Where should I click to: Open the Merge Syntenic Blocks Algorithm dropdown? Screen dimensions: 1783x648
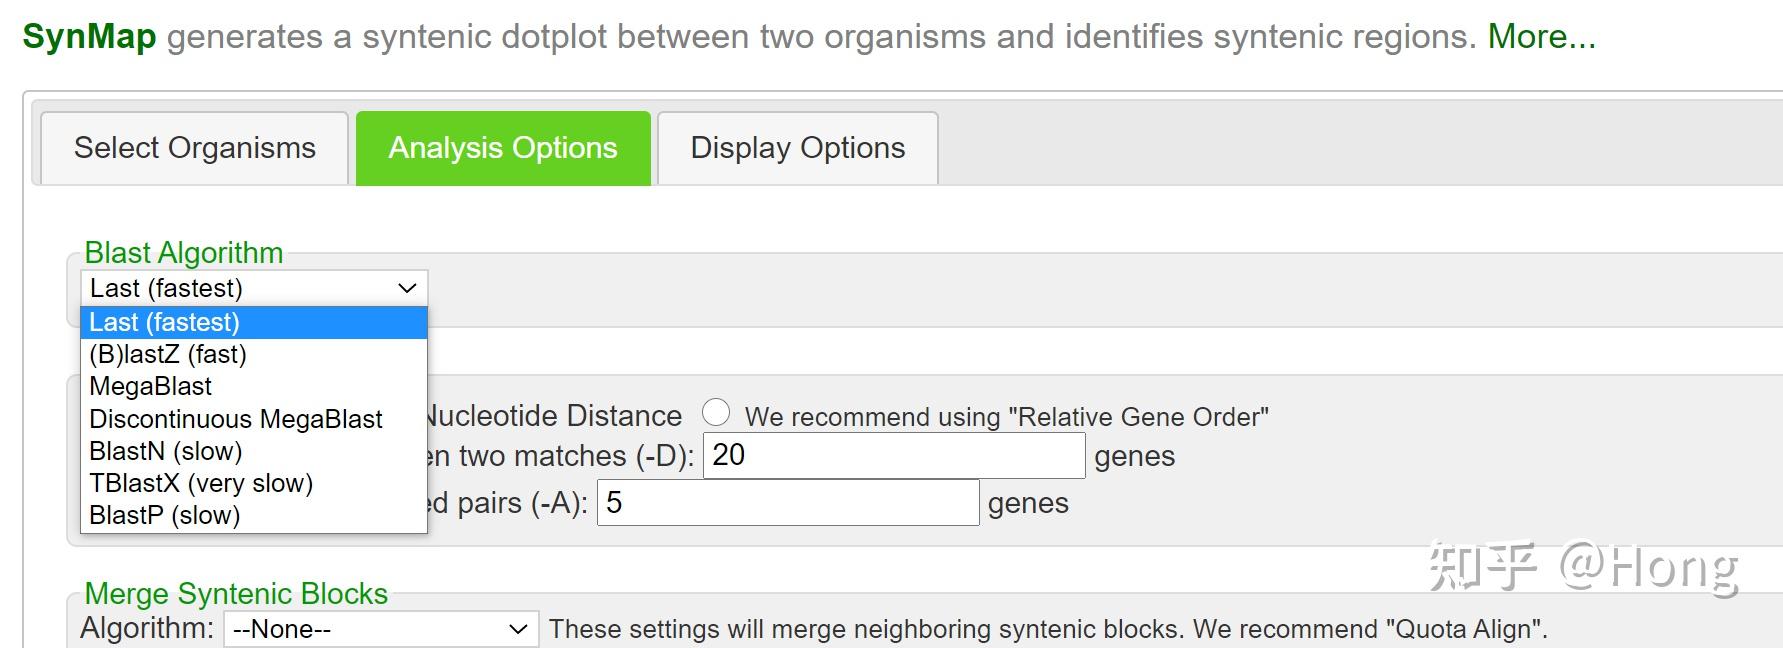(x=380, y=629)
